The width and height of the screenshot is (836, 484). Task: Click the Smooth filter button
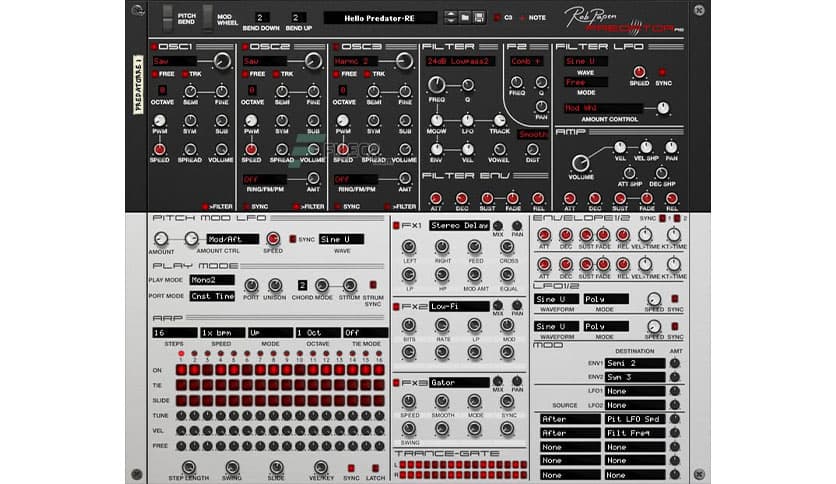point(533,134)
